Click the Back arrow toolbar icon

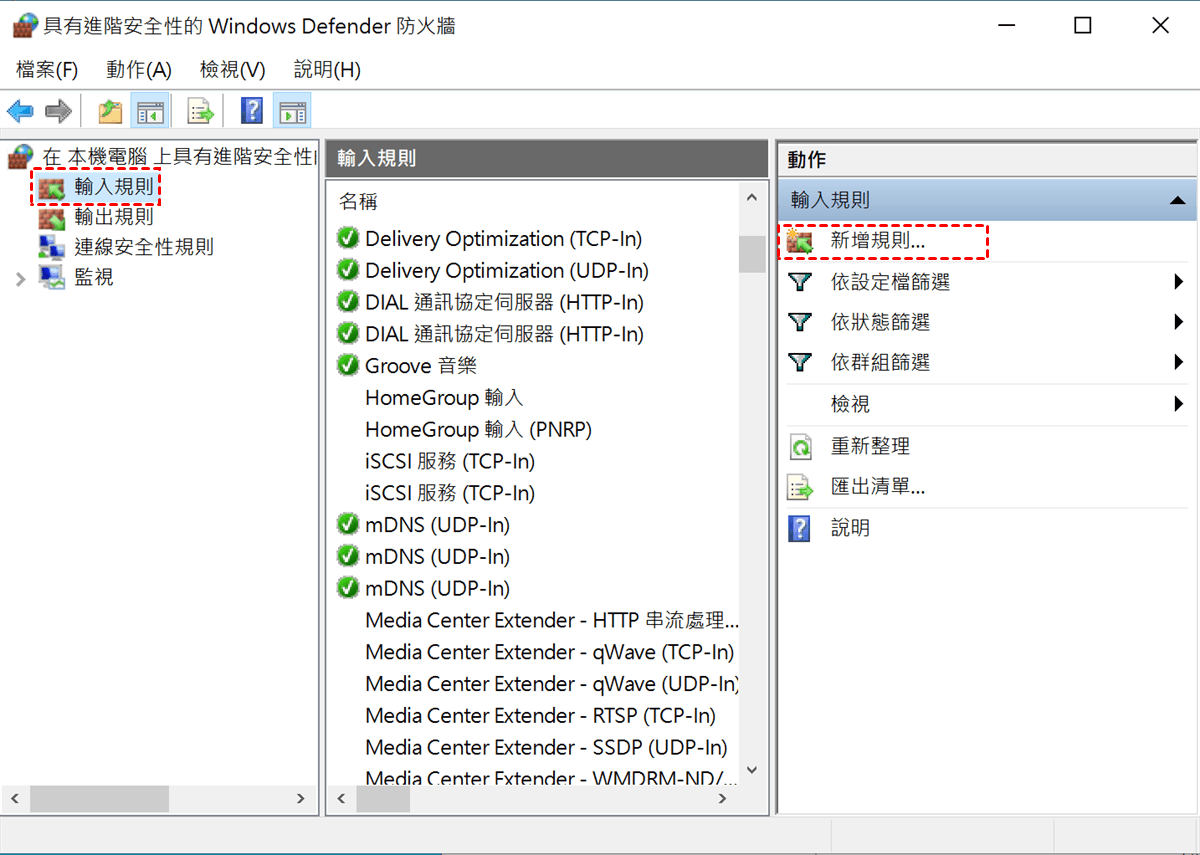click(x=20, y=111)
